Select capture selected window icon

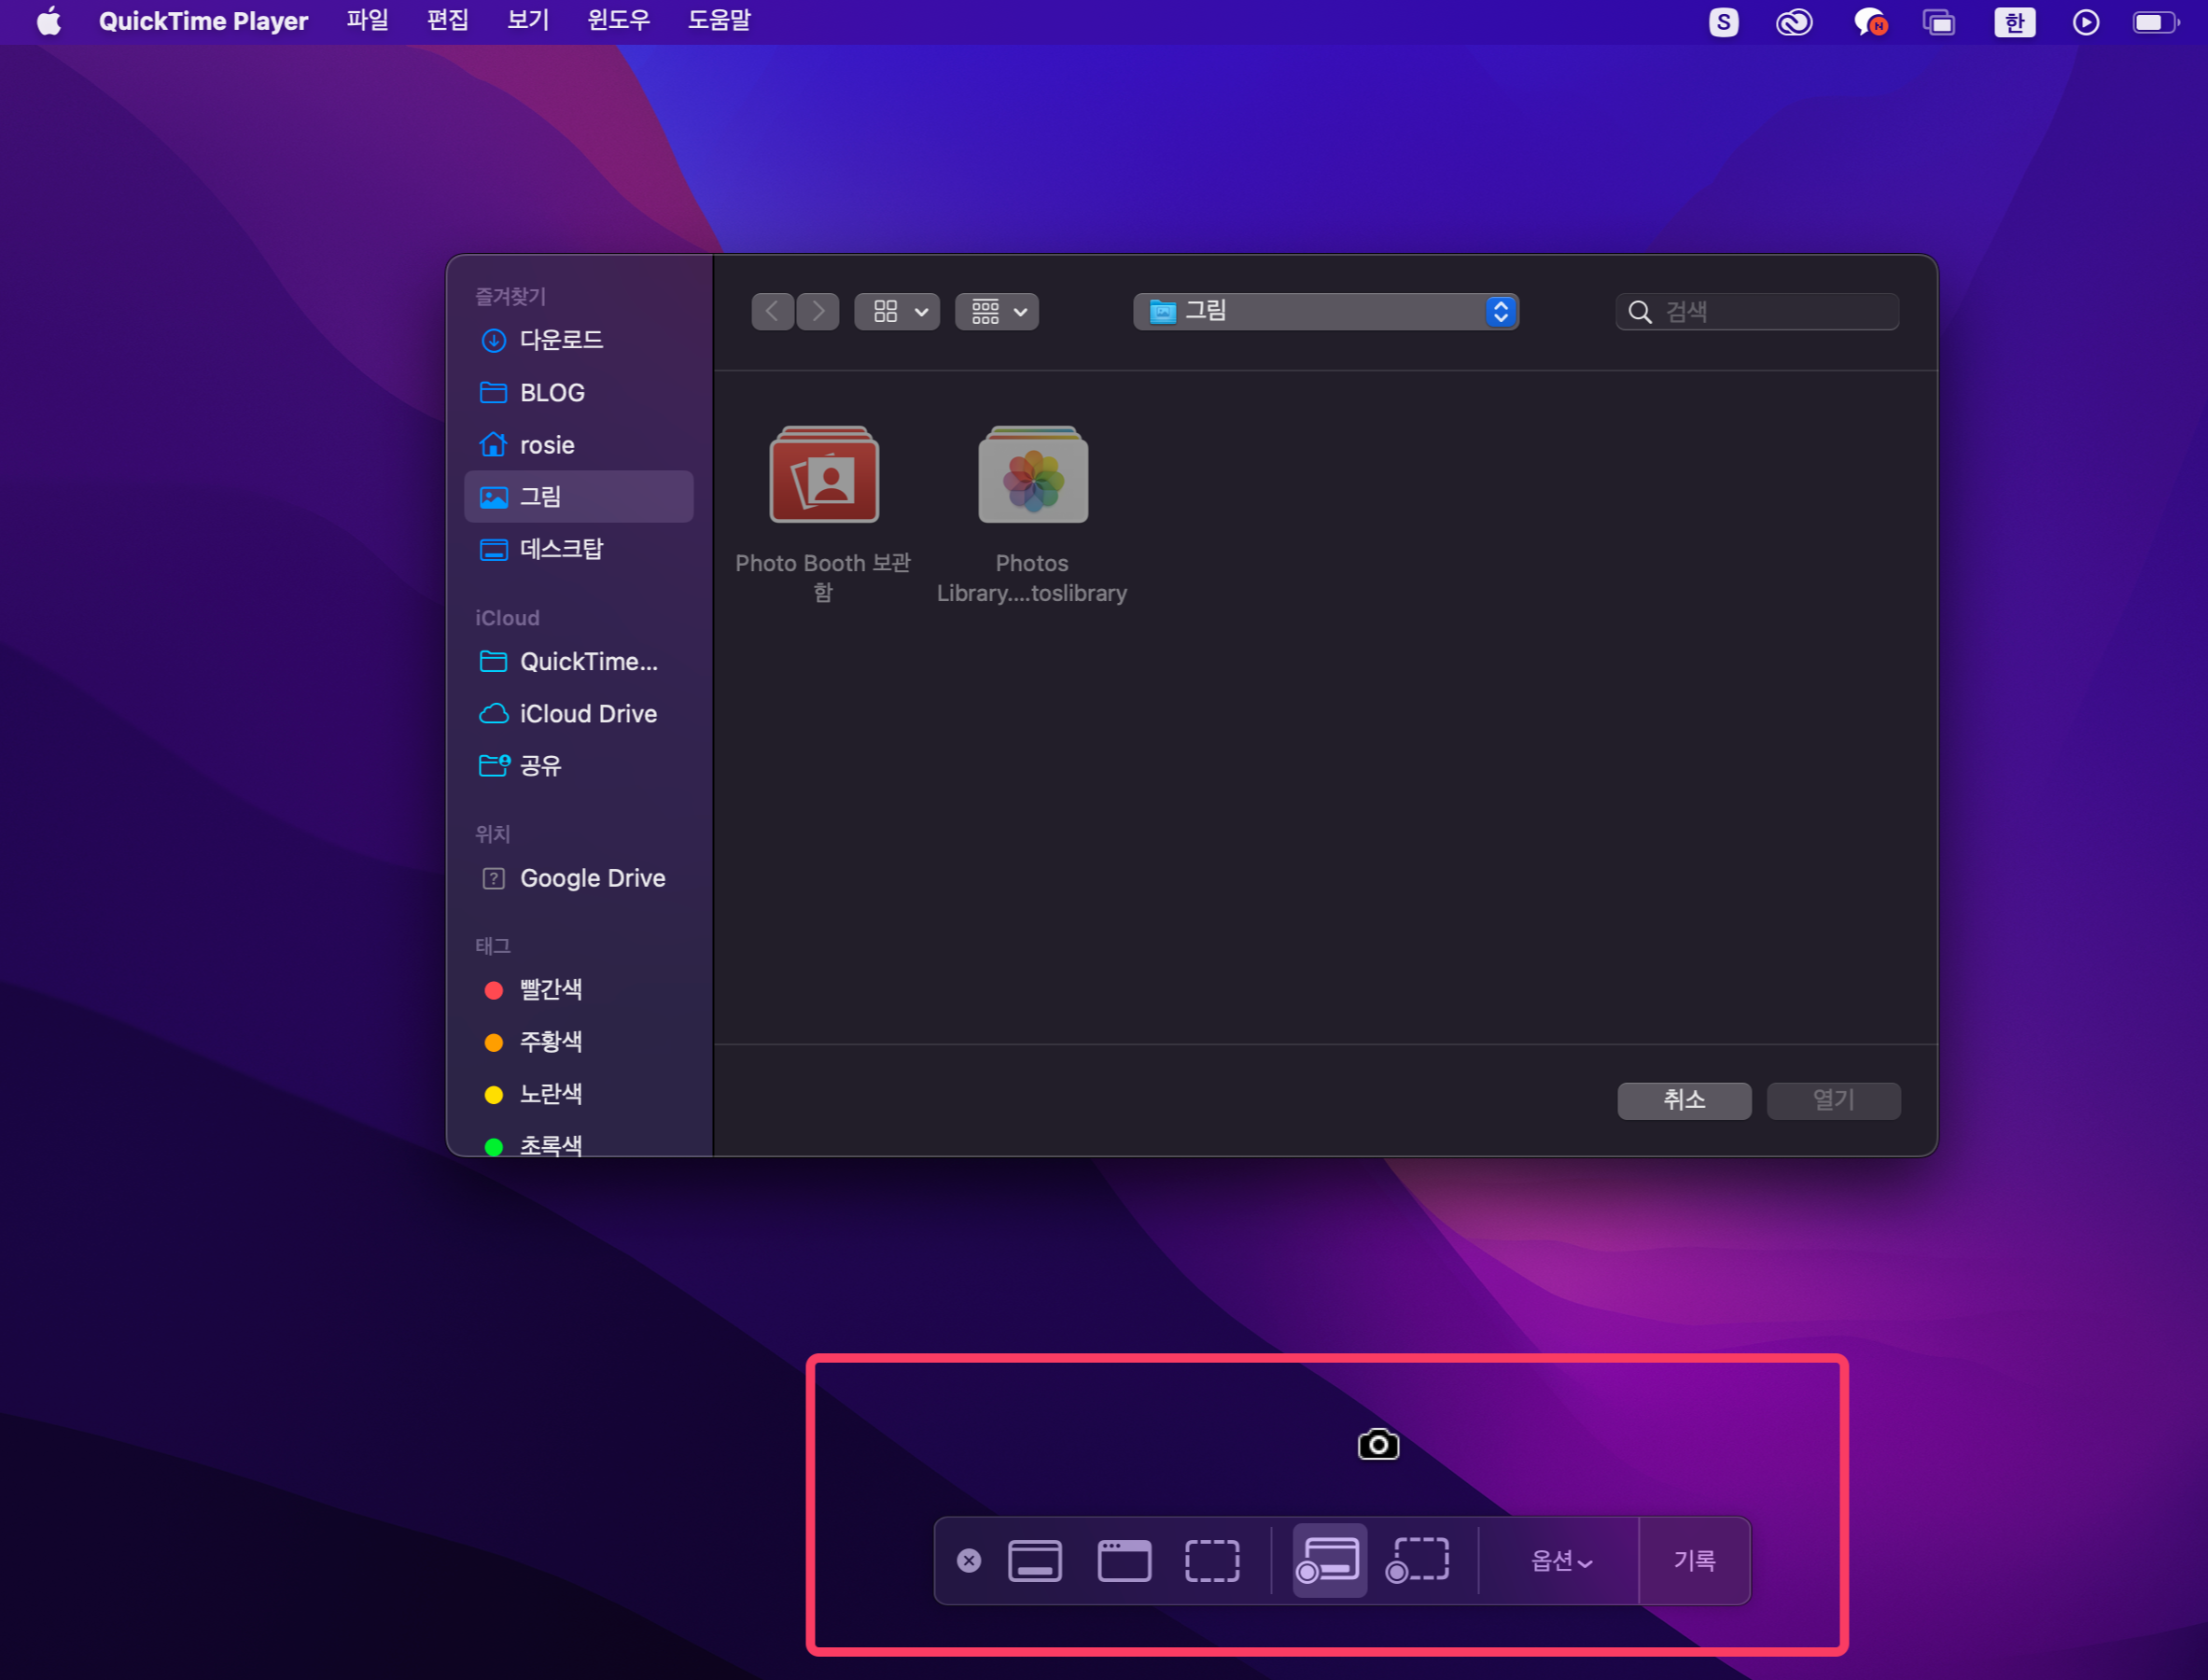pos(1124,1560)
